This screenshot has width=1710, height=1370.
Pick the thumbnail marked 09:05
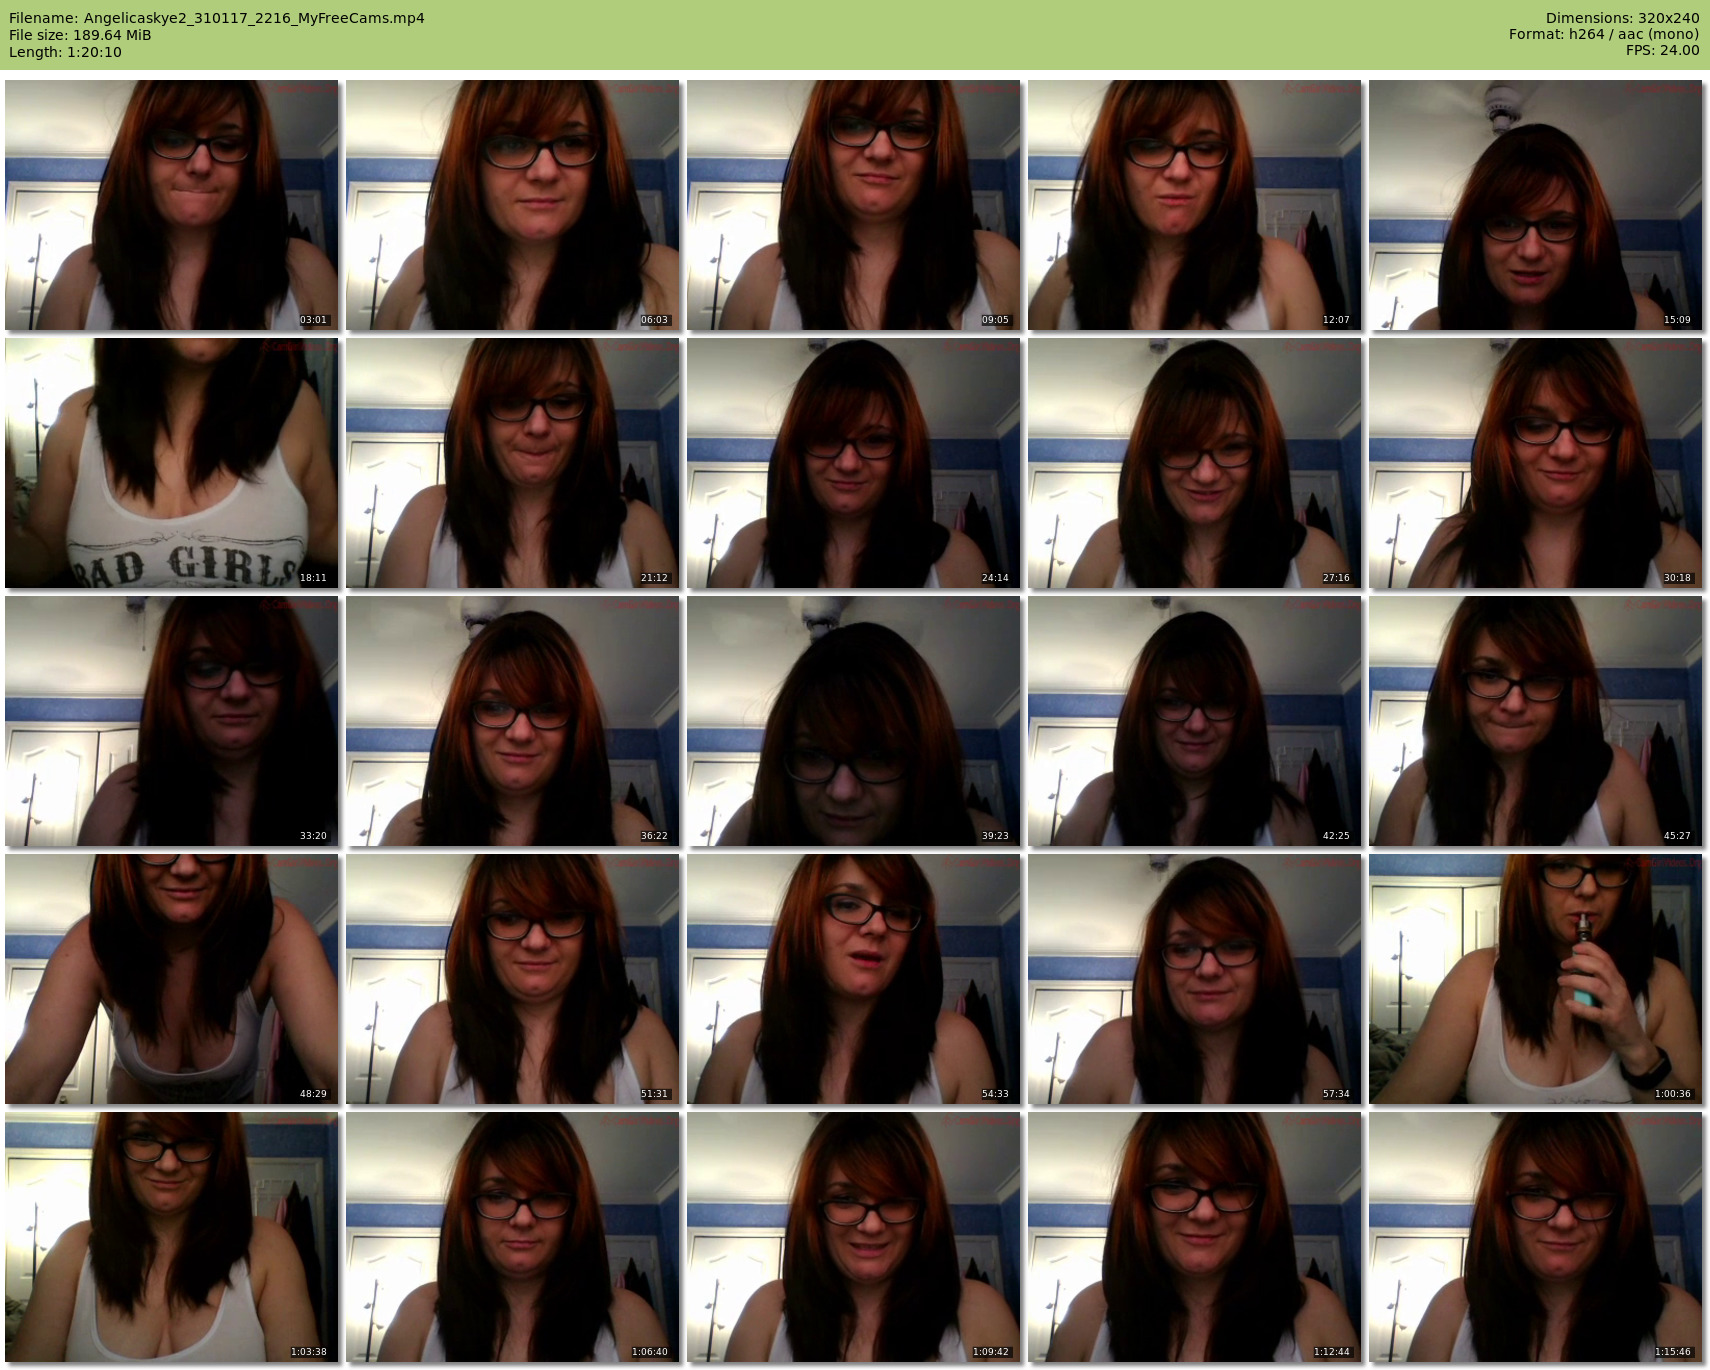click(x=854, y=205)
